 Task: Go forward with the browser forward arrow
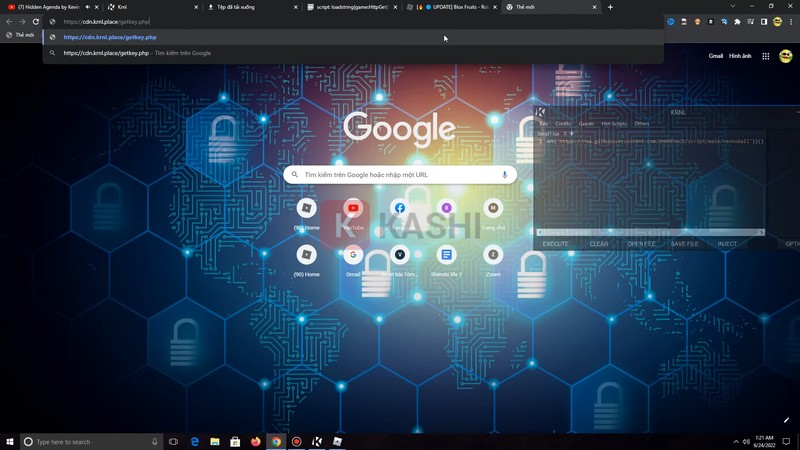[x=22, y=21]
